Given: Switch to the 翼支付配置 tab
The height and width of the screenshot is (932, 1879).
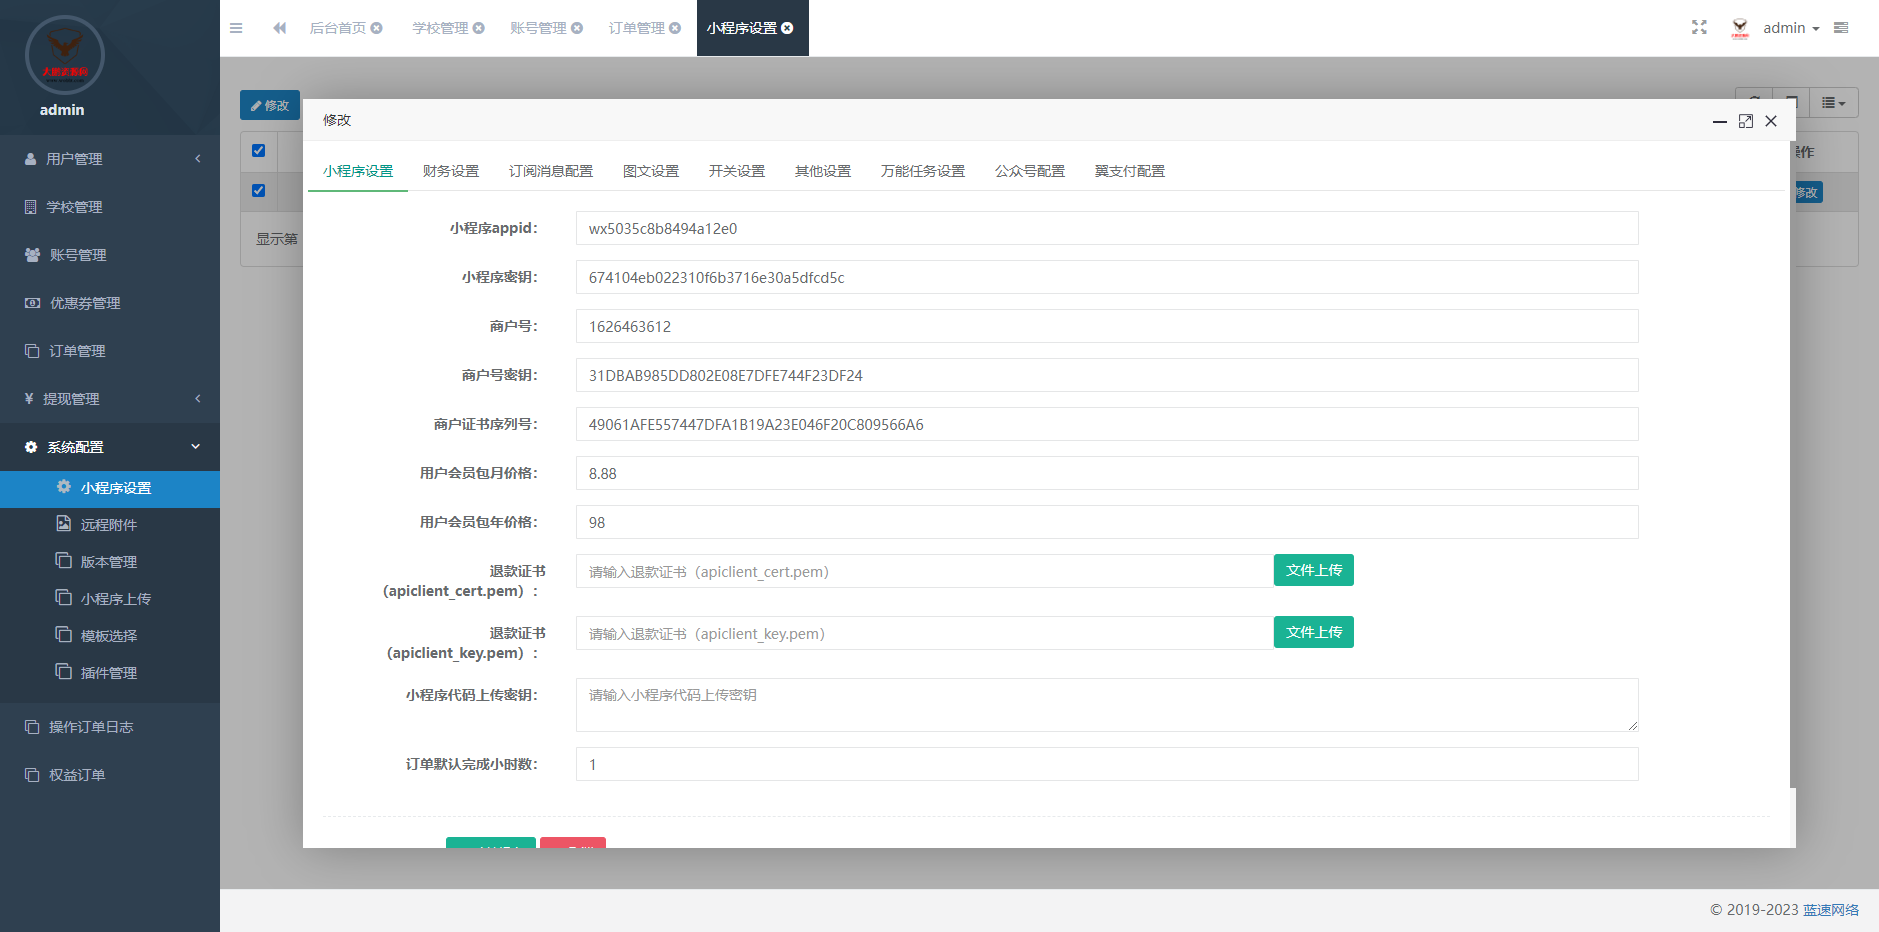Looking at the screenshot, I should coord(1129,171).
